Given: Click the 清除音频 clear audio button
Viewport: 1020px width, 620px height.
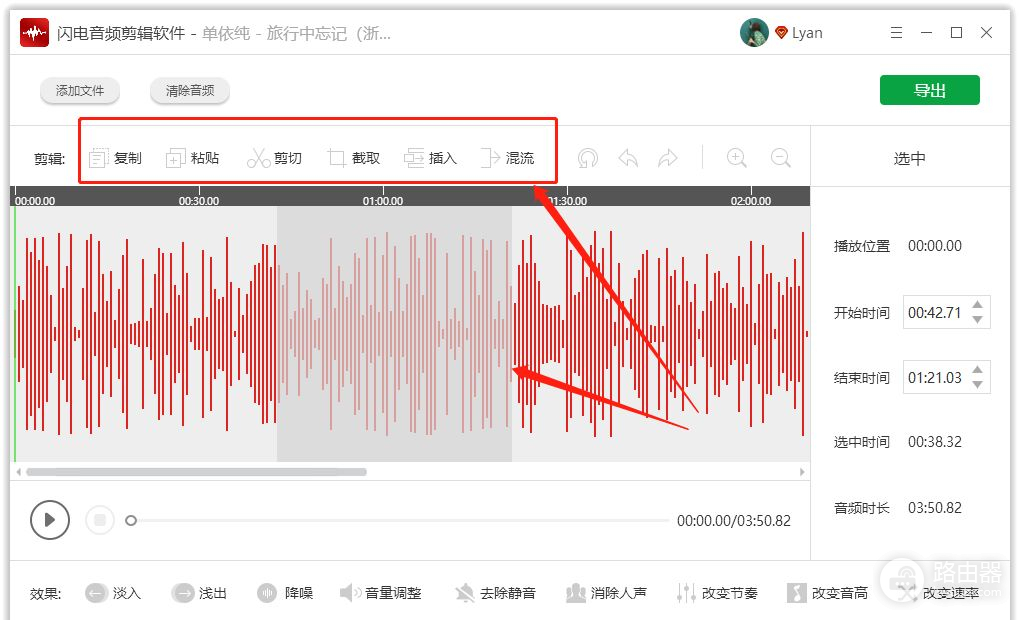Looking at the screenshot, I should pos(190,90).
